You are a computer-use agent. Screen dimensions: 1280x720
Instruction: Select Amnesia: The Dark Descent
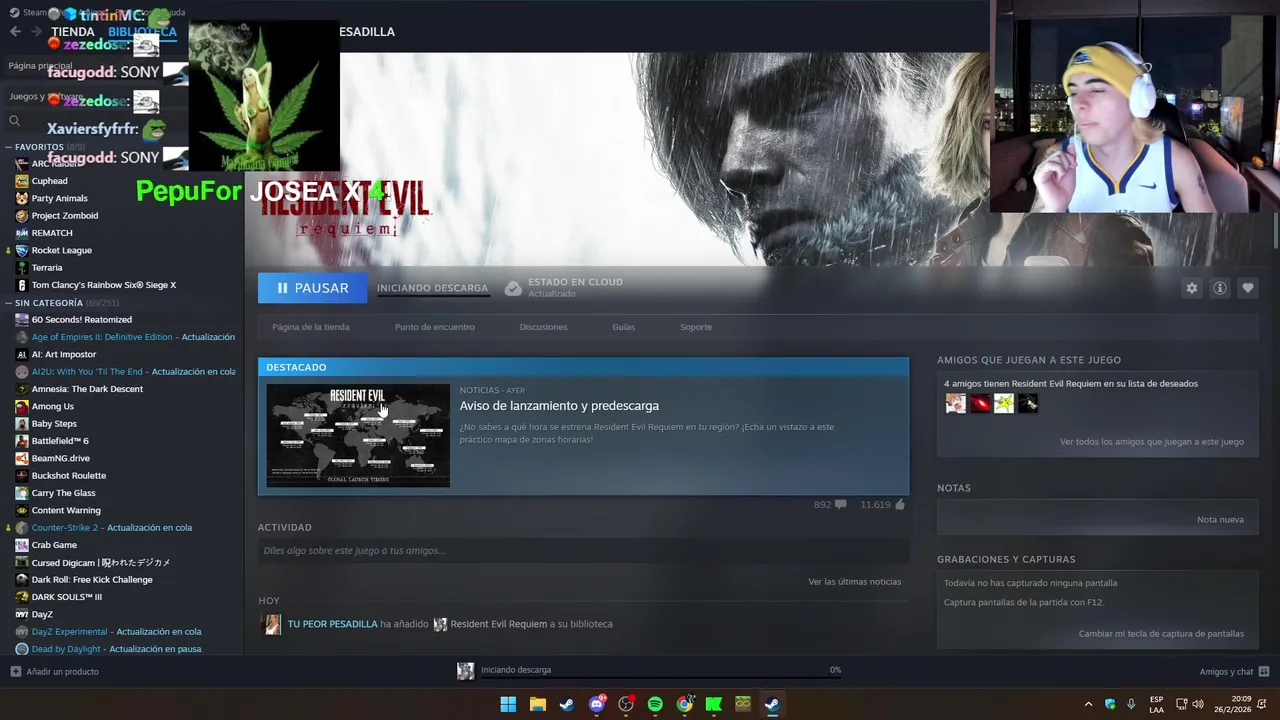click(x=87, y=389)
